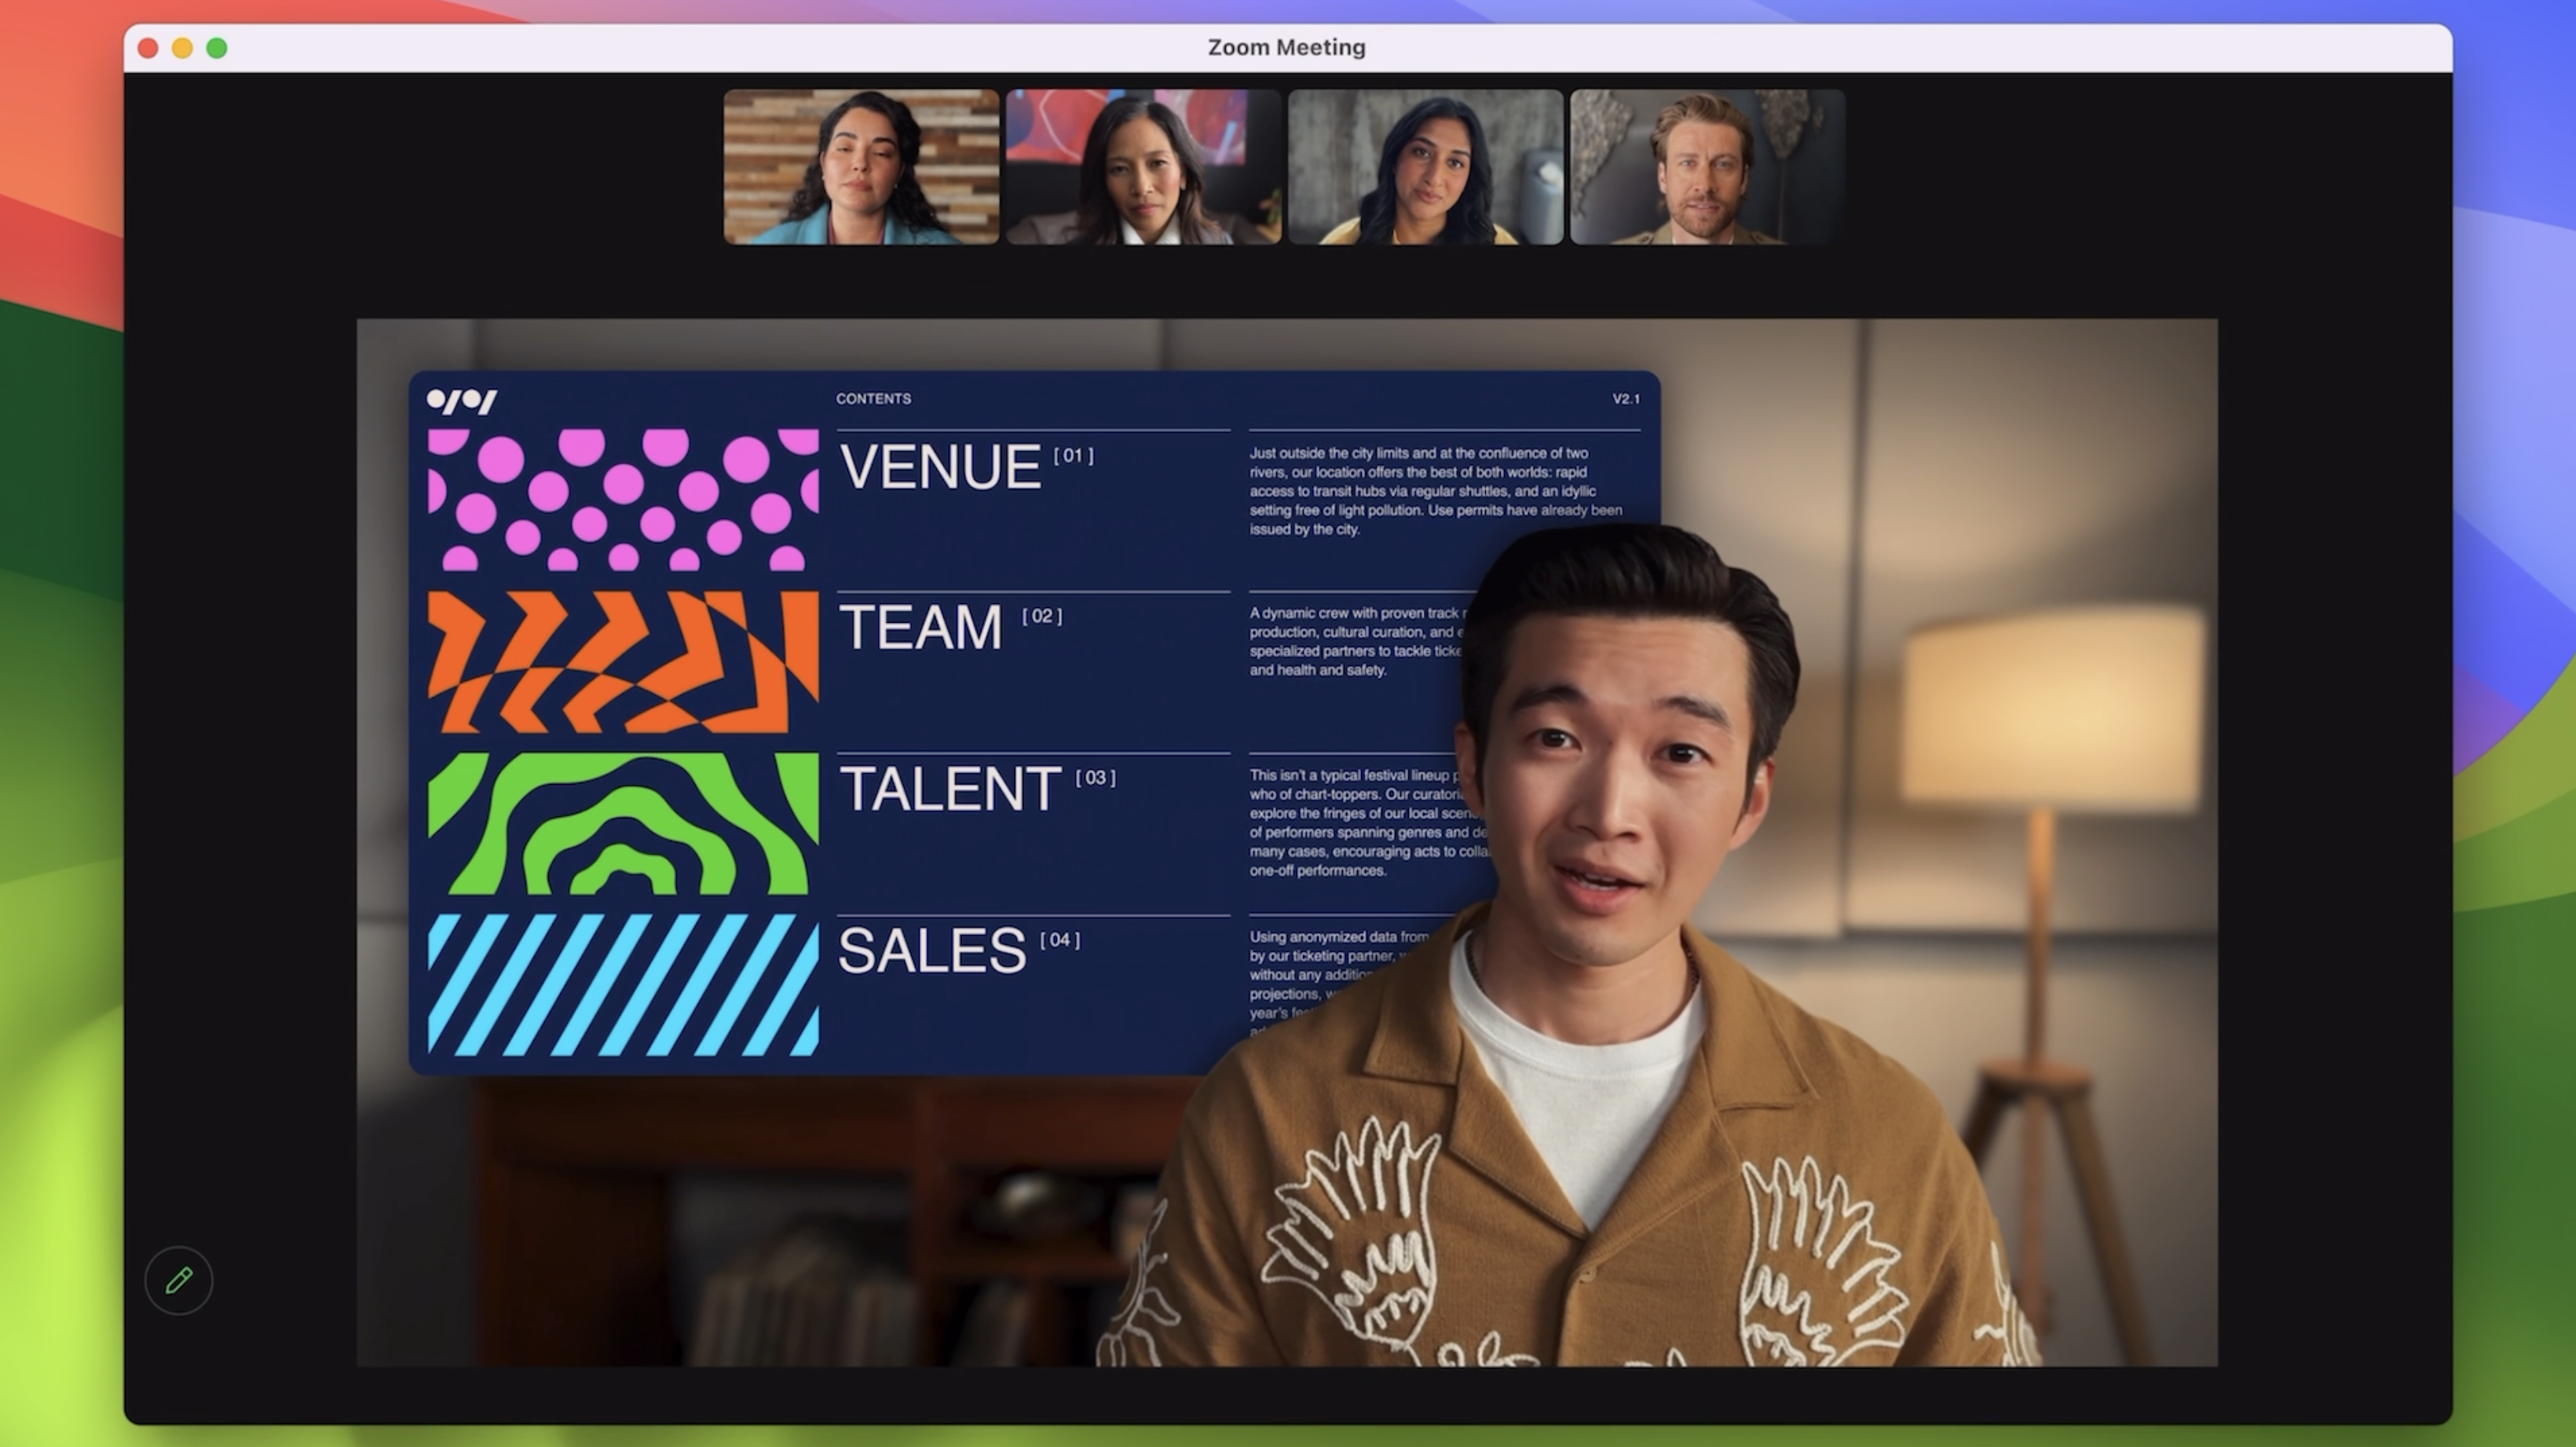Minimize the window with the yellow button
This screenshot has width=2576, height=1447.
182,48
